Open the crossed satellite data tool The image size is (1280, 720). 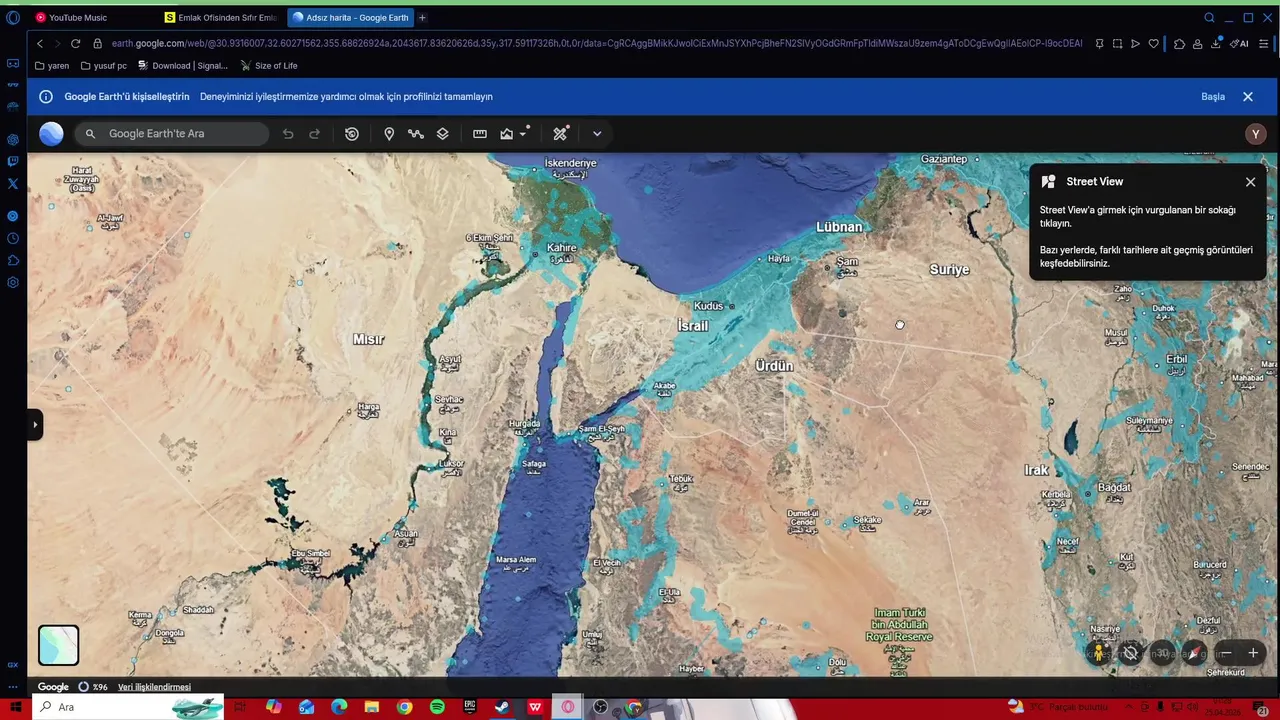point(561,134)
